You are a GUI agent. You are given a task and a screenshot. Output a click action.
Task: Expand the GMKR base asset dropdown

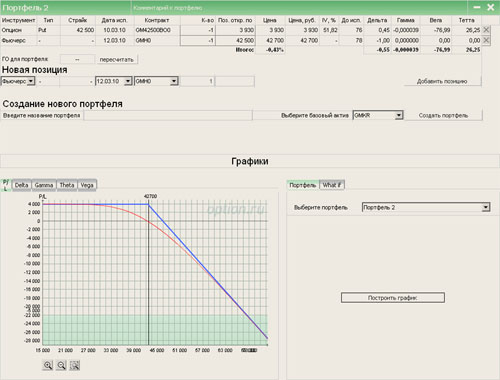(x=399, y=115)
